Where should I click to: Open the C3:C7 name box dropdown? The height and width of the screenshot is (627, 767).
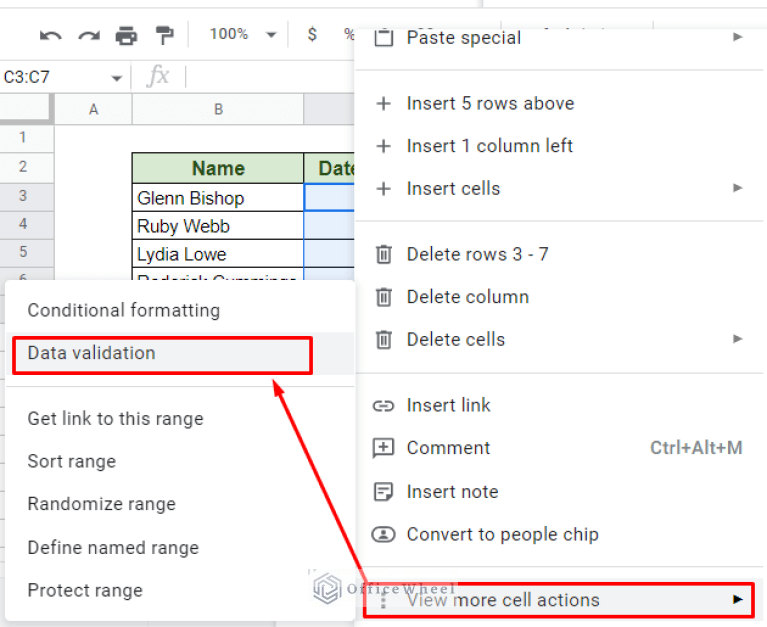(116, 78)
